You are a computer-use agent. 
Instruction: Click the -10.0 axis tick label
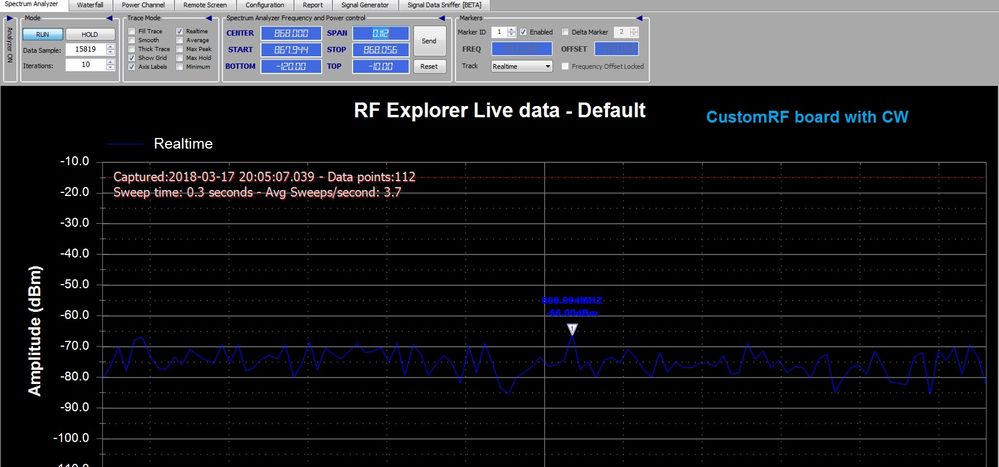click(x=76, y=162)
